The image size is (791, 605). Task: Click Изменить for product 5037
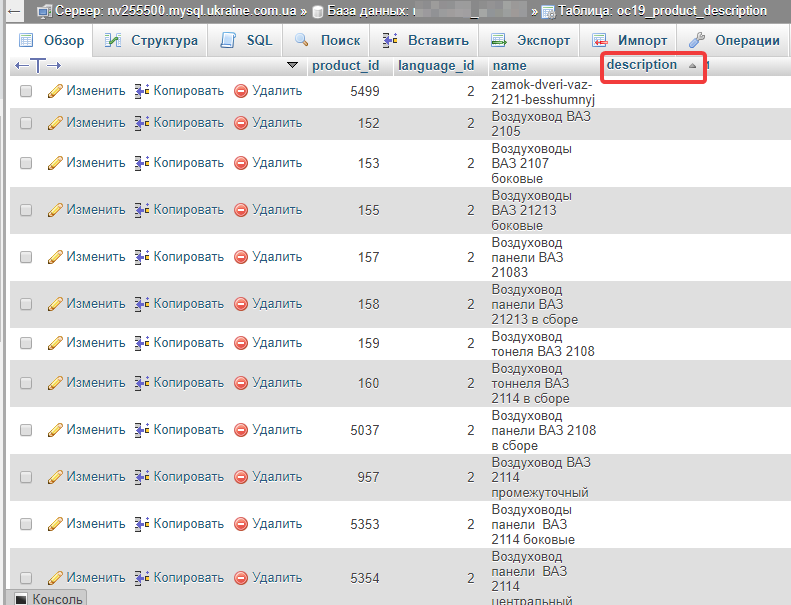coord(96,429)
